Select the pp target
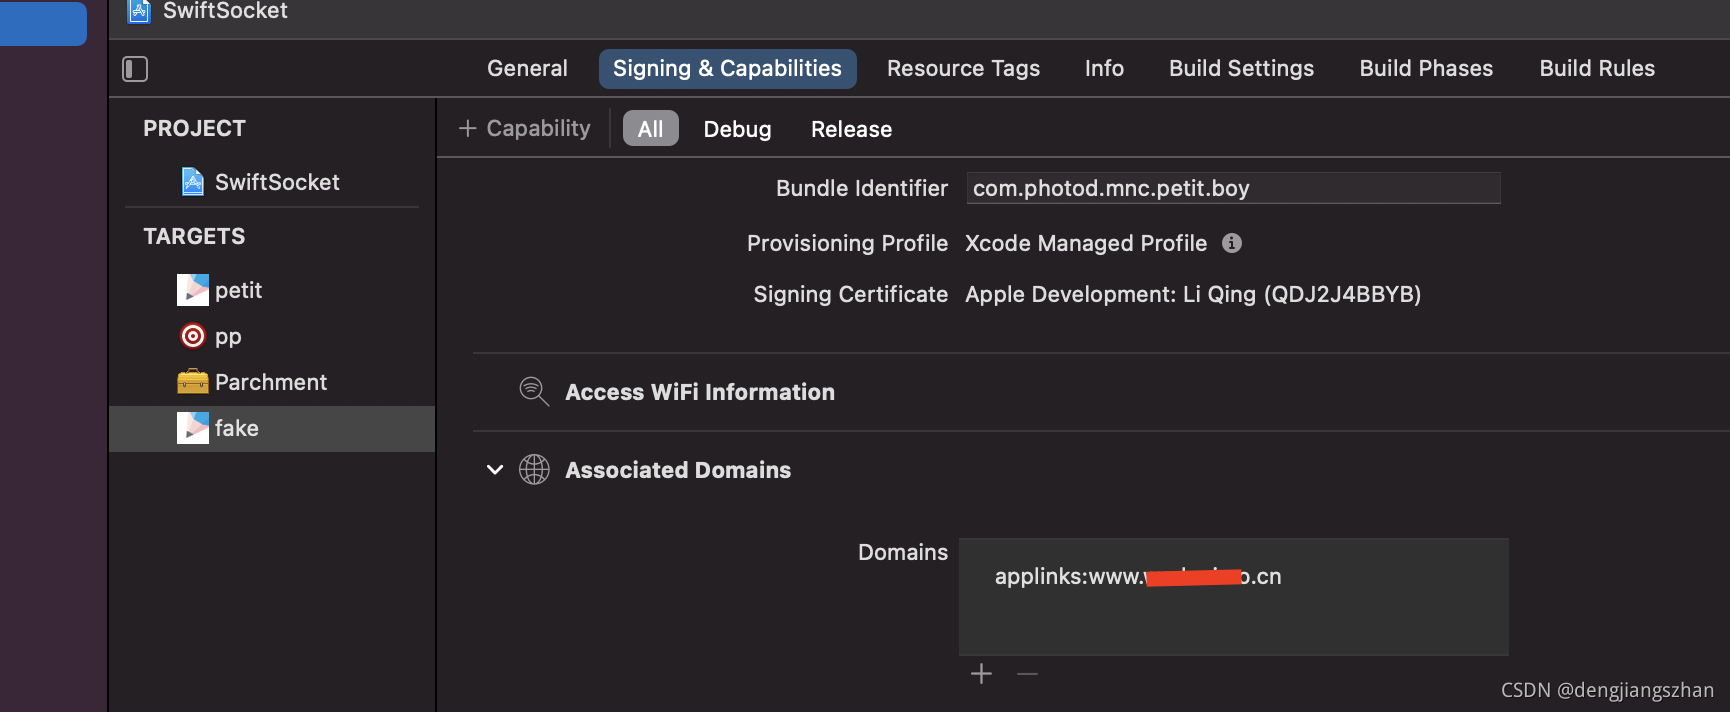The image size is (1730, 712). pyautogui.click(x=272, y=336)
